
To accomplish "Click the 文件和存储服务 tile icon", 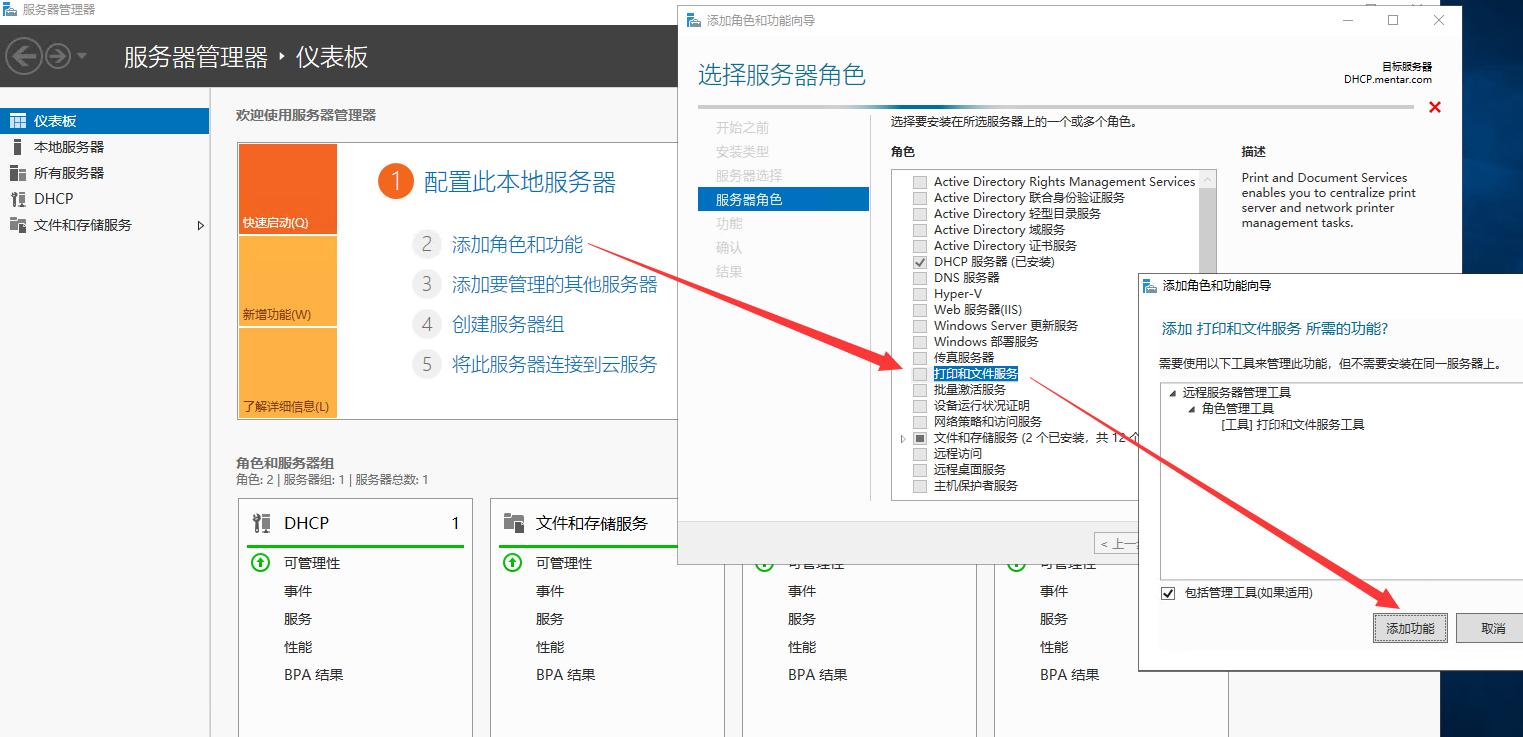I will coord(514,522).
